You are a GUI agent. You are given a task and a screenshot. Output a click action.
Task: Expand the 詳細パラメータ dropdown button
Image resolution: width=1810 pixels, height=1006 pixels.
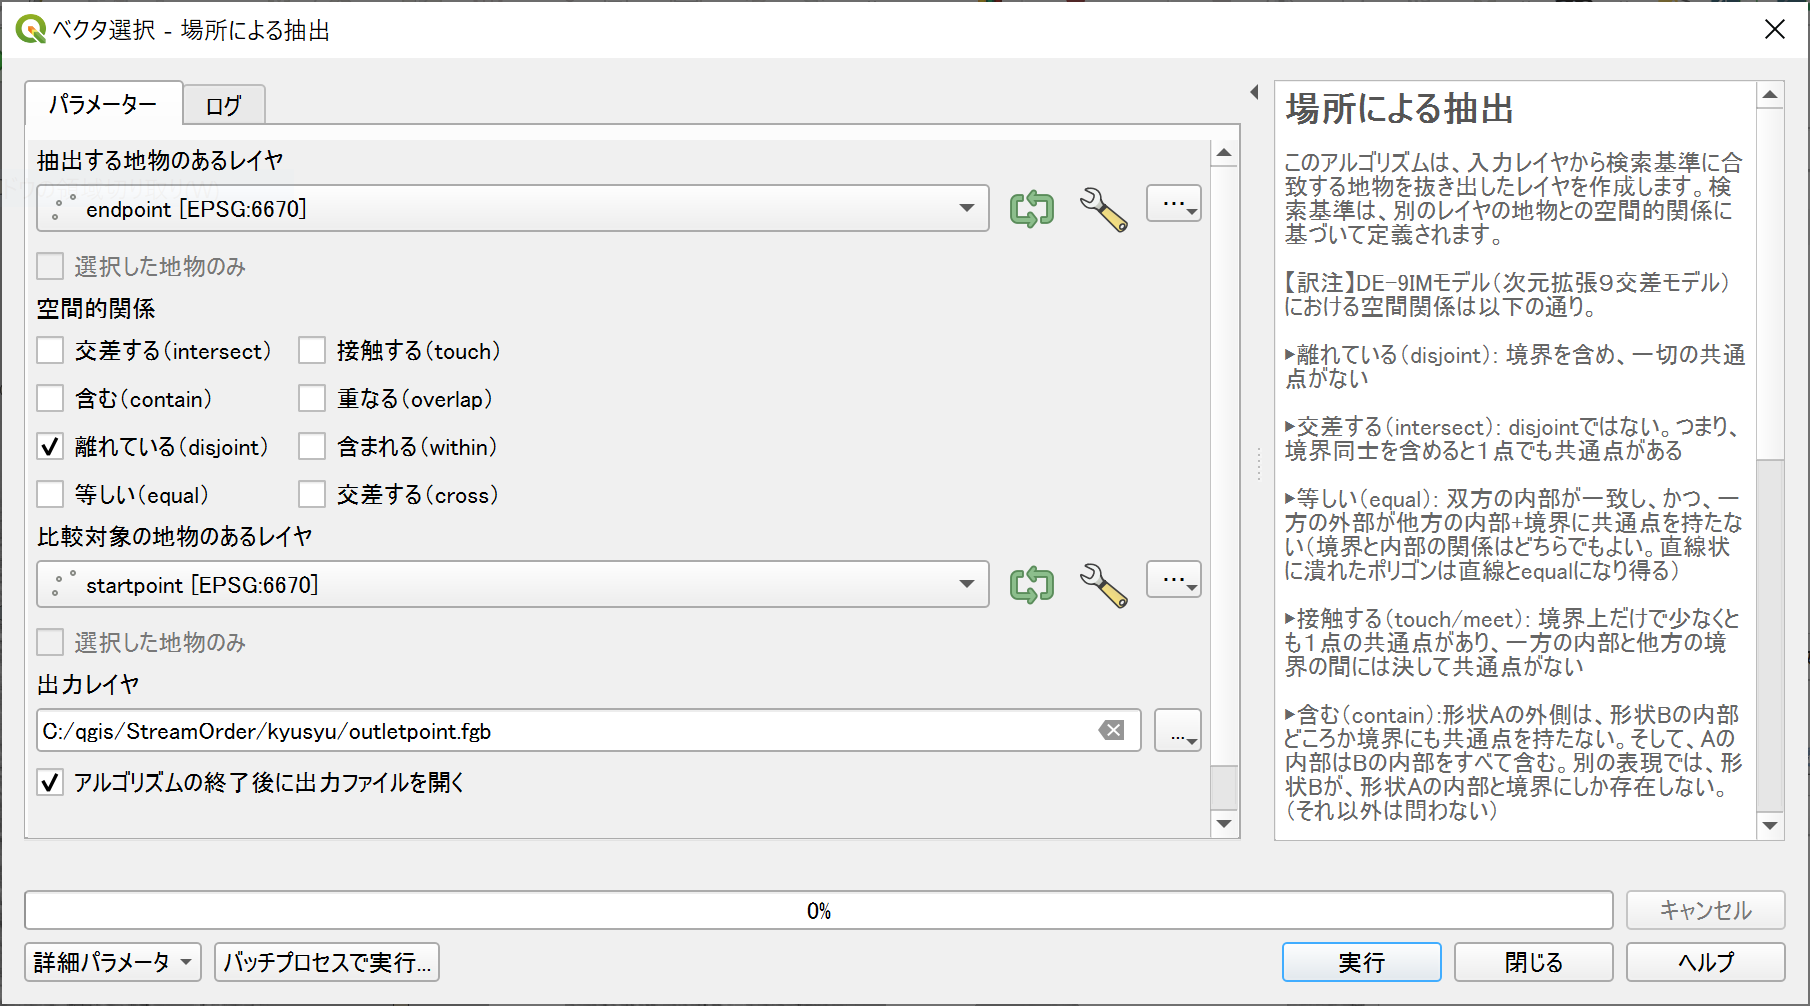click(x=113, y=962)
